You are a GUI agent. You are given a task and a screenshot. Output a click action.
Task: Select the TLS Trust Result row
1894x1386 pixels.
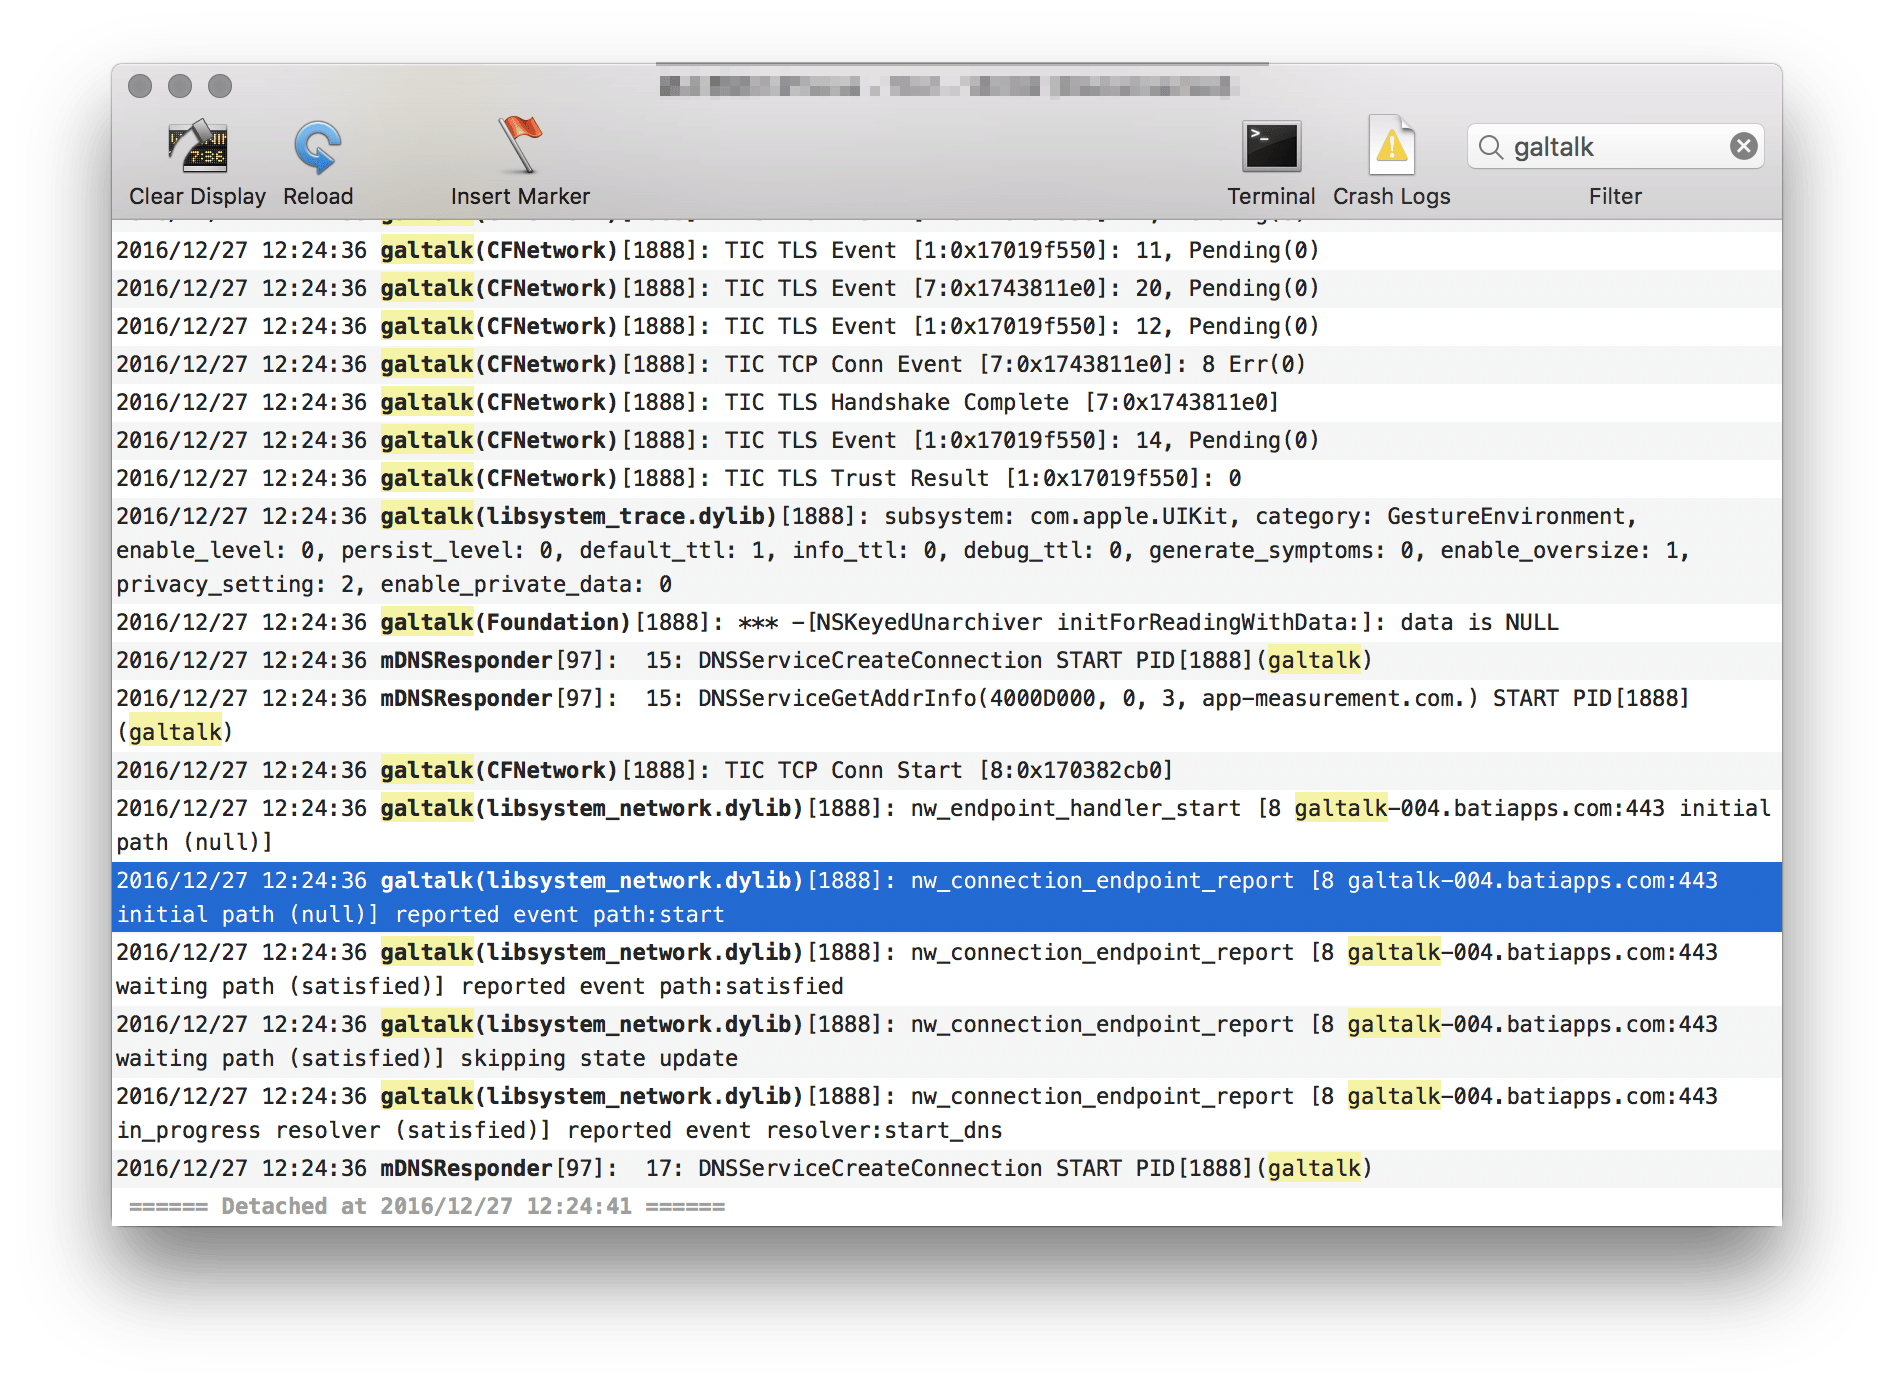[x=946, y=479]
